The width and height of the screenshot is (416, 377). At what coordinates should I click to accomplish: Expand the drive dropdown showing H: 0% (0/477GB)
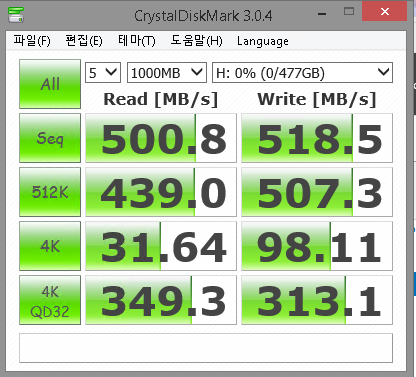(x=302, y=73)
